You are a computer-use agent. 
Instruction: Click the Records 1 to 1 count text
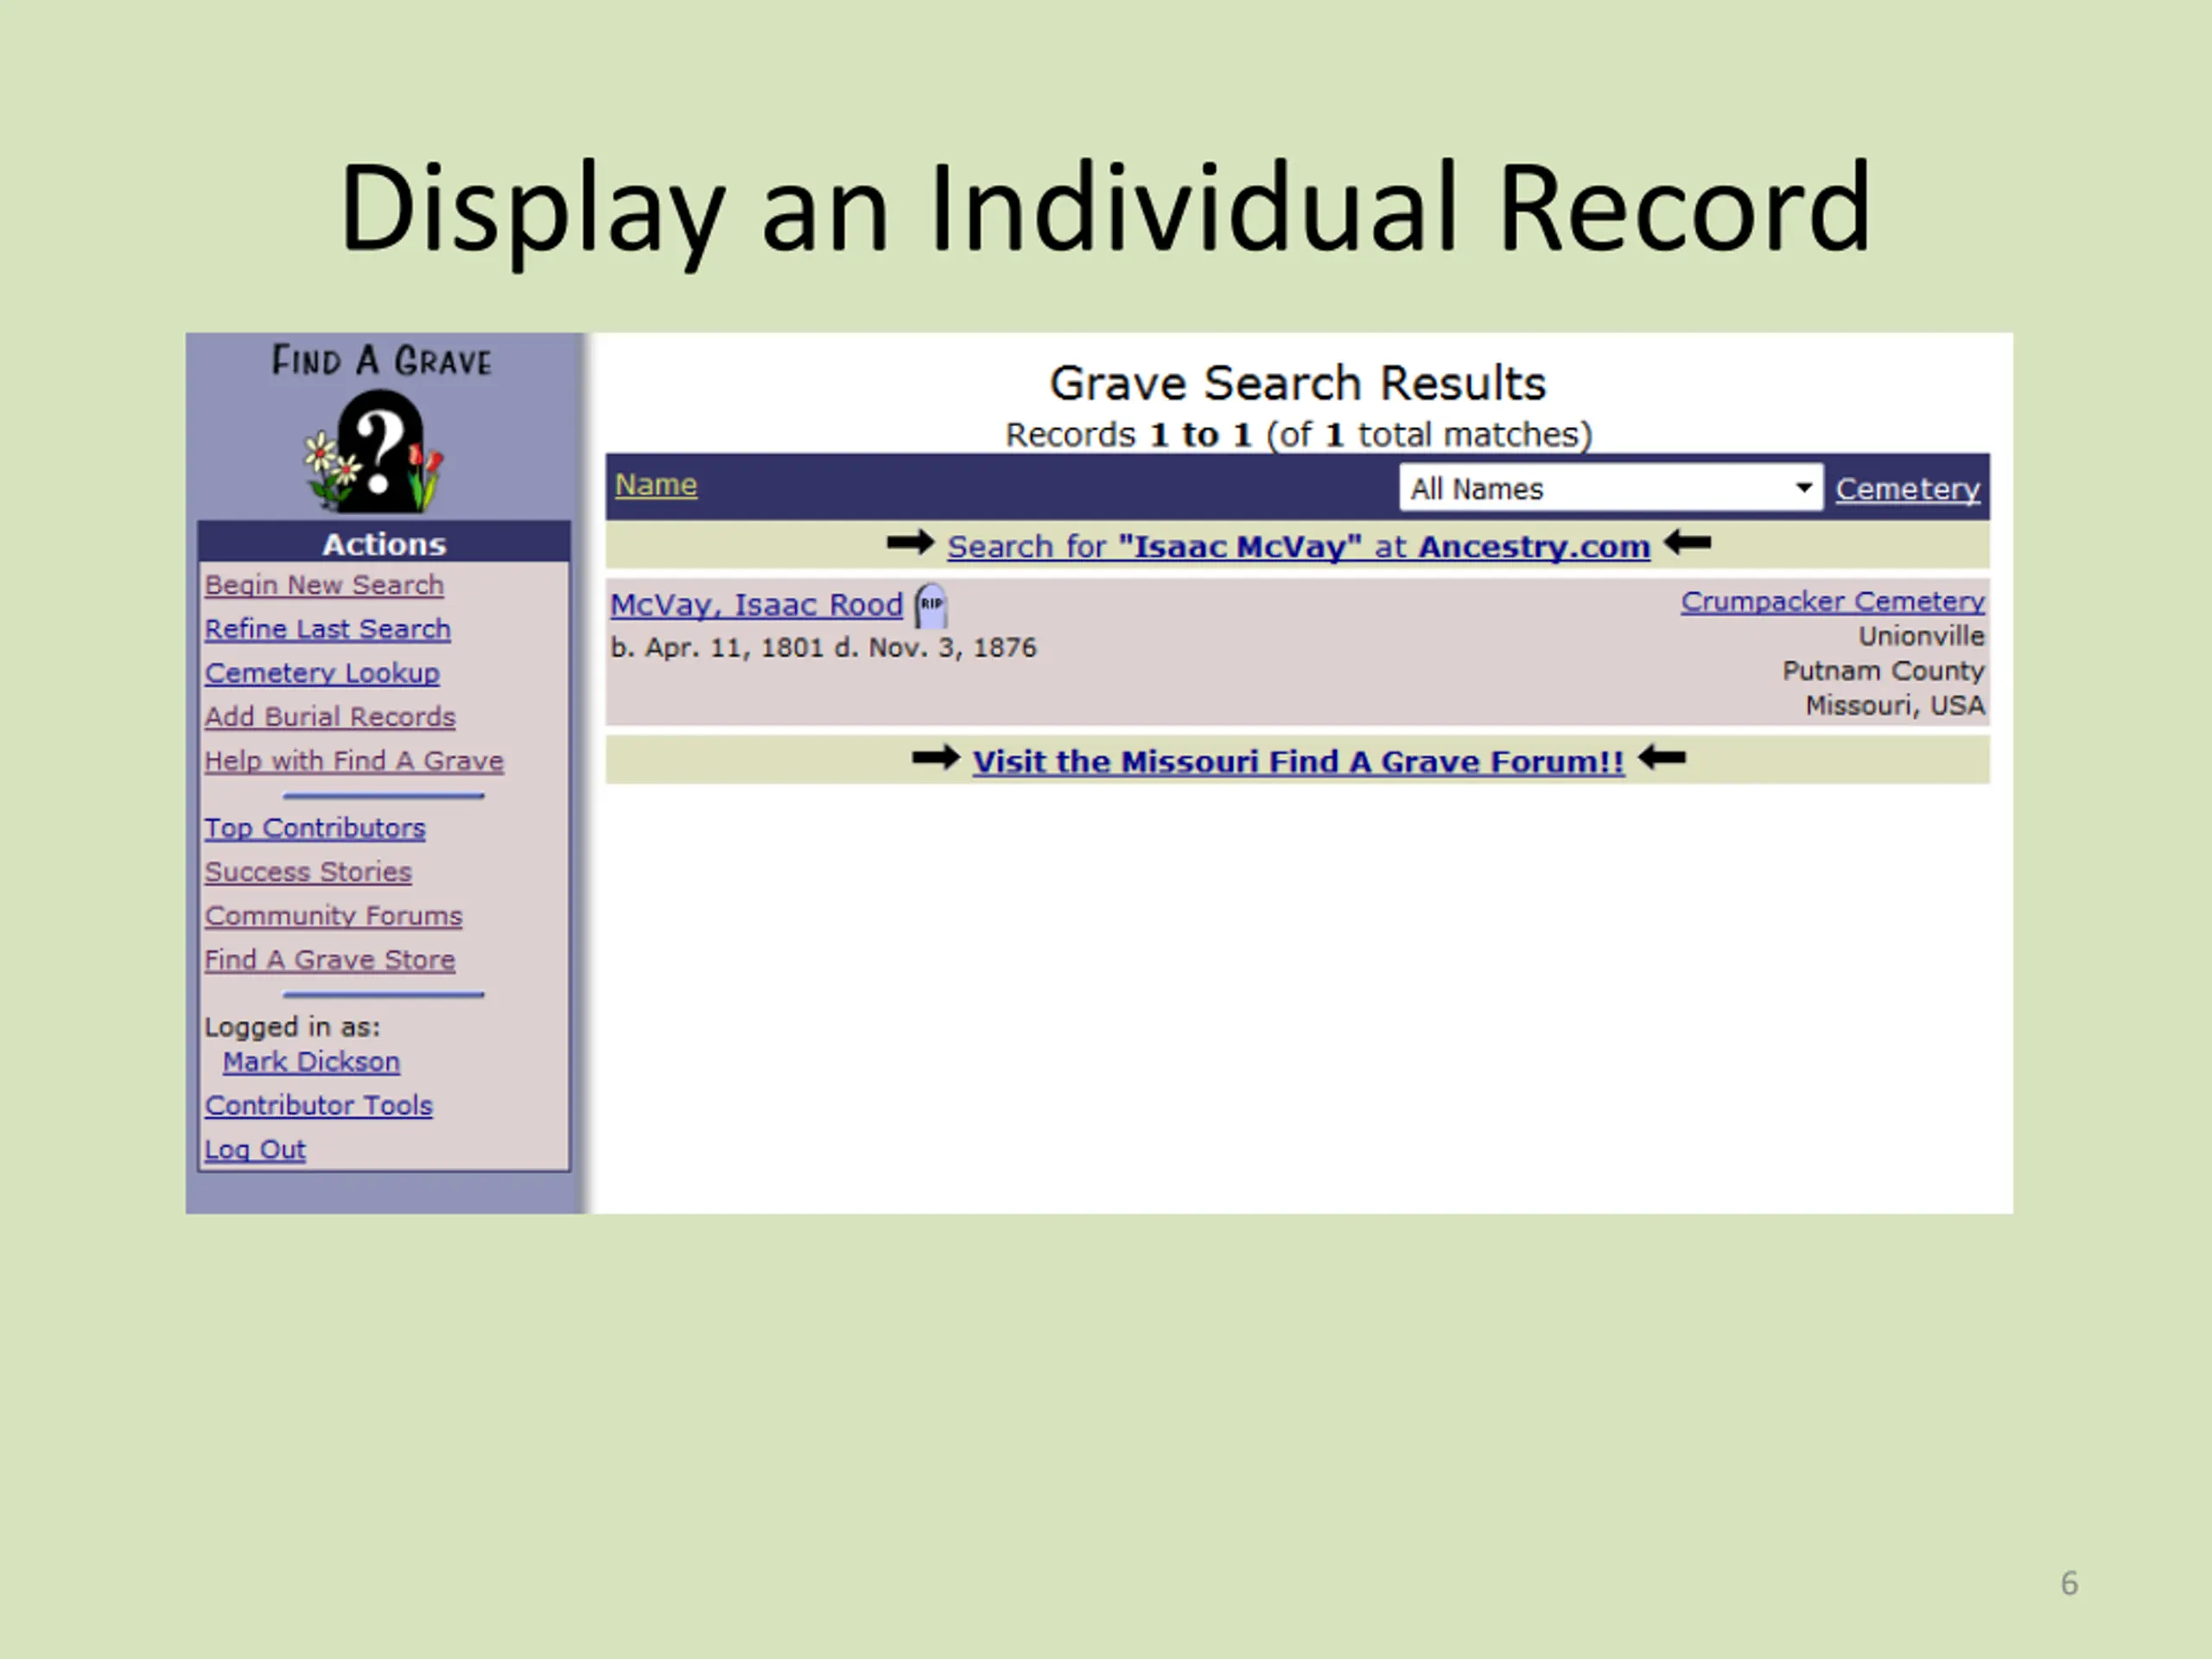click(x=1298, y=435)
